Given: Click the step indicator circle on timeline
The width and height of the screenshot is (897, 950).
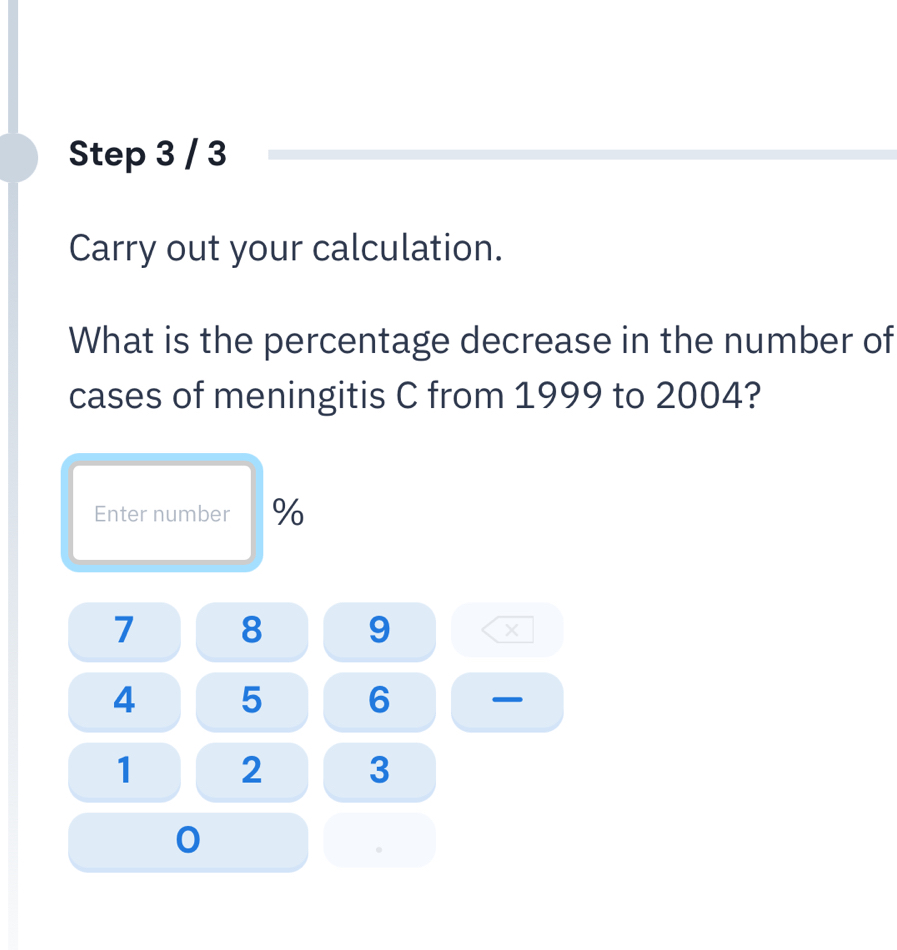Looking at the screenshot, I should [15, 157].
